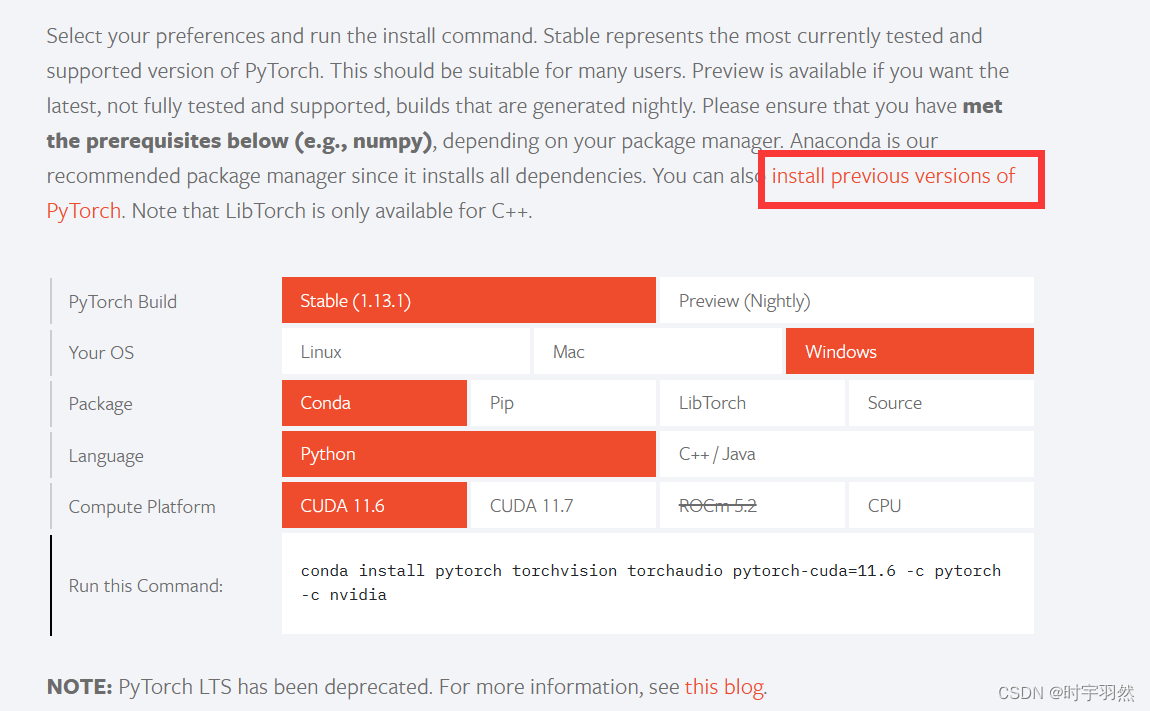
Task: Select the Stable (1.13.1) build option
Action: (469, 300)
